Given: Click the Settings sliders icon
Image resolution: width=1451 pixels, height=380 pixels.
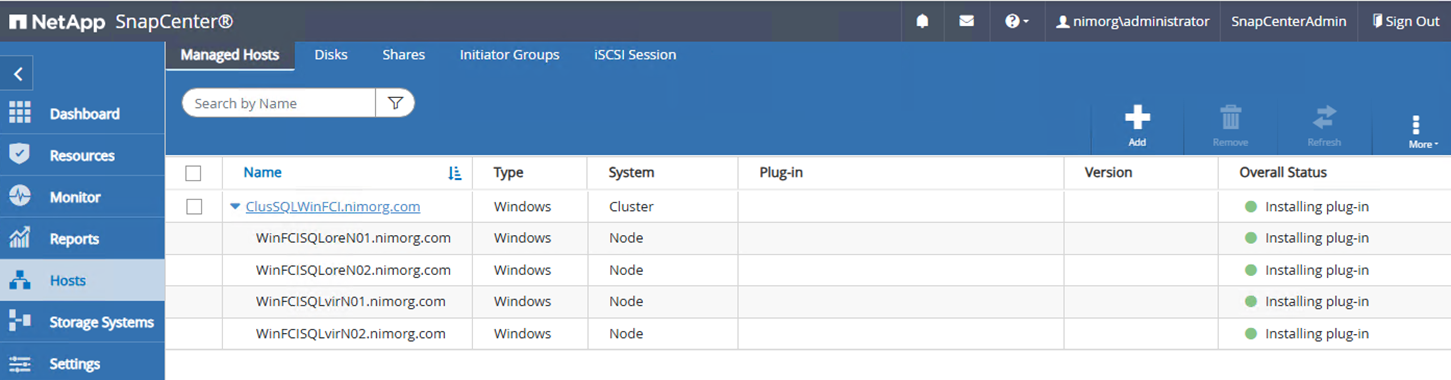Looking at the screenshot, I should point(20,363).
